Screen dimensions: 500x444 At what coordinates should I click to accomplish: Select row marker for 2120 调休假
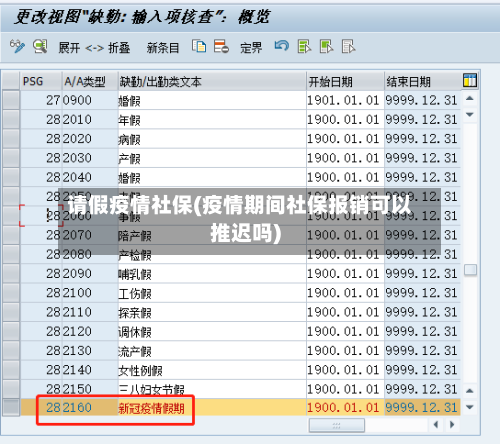click(x=11, y=332)
